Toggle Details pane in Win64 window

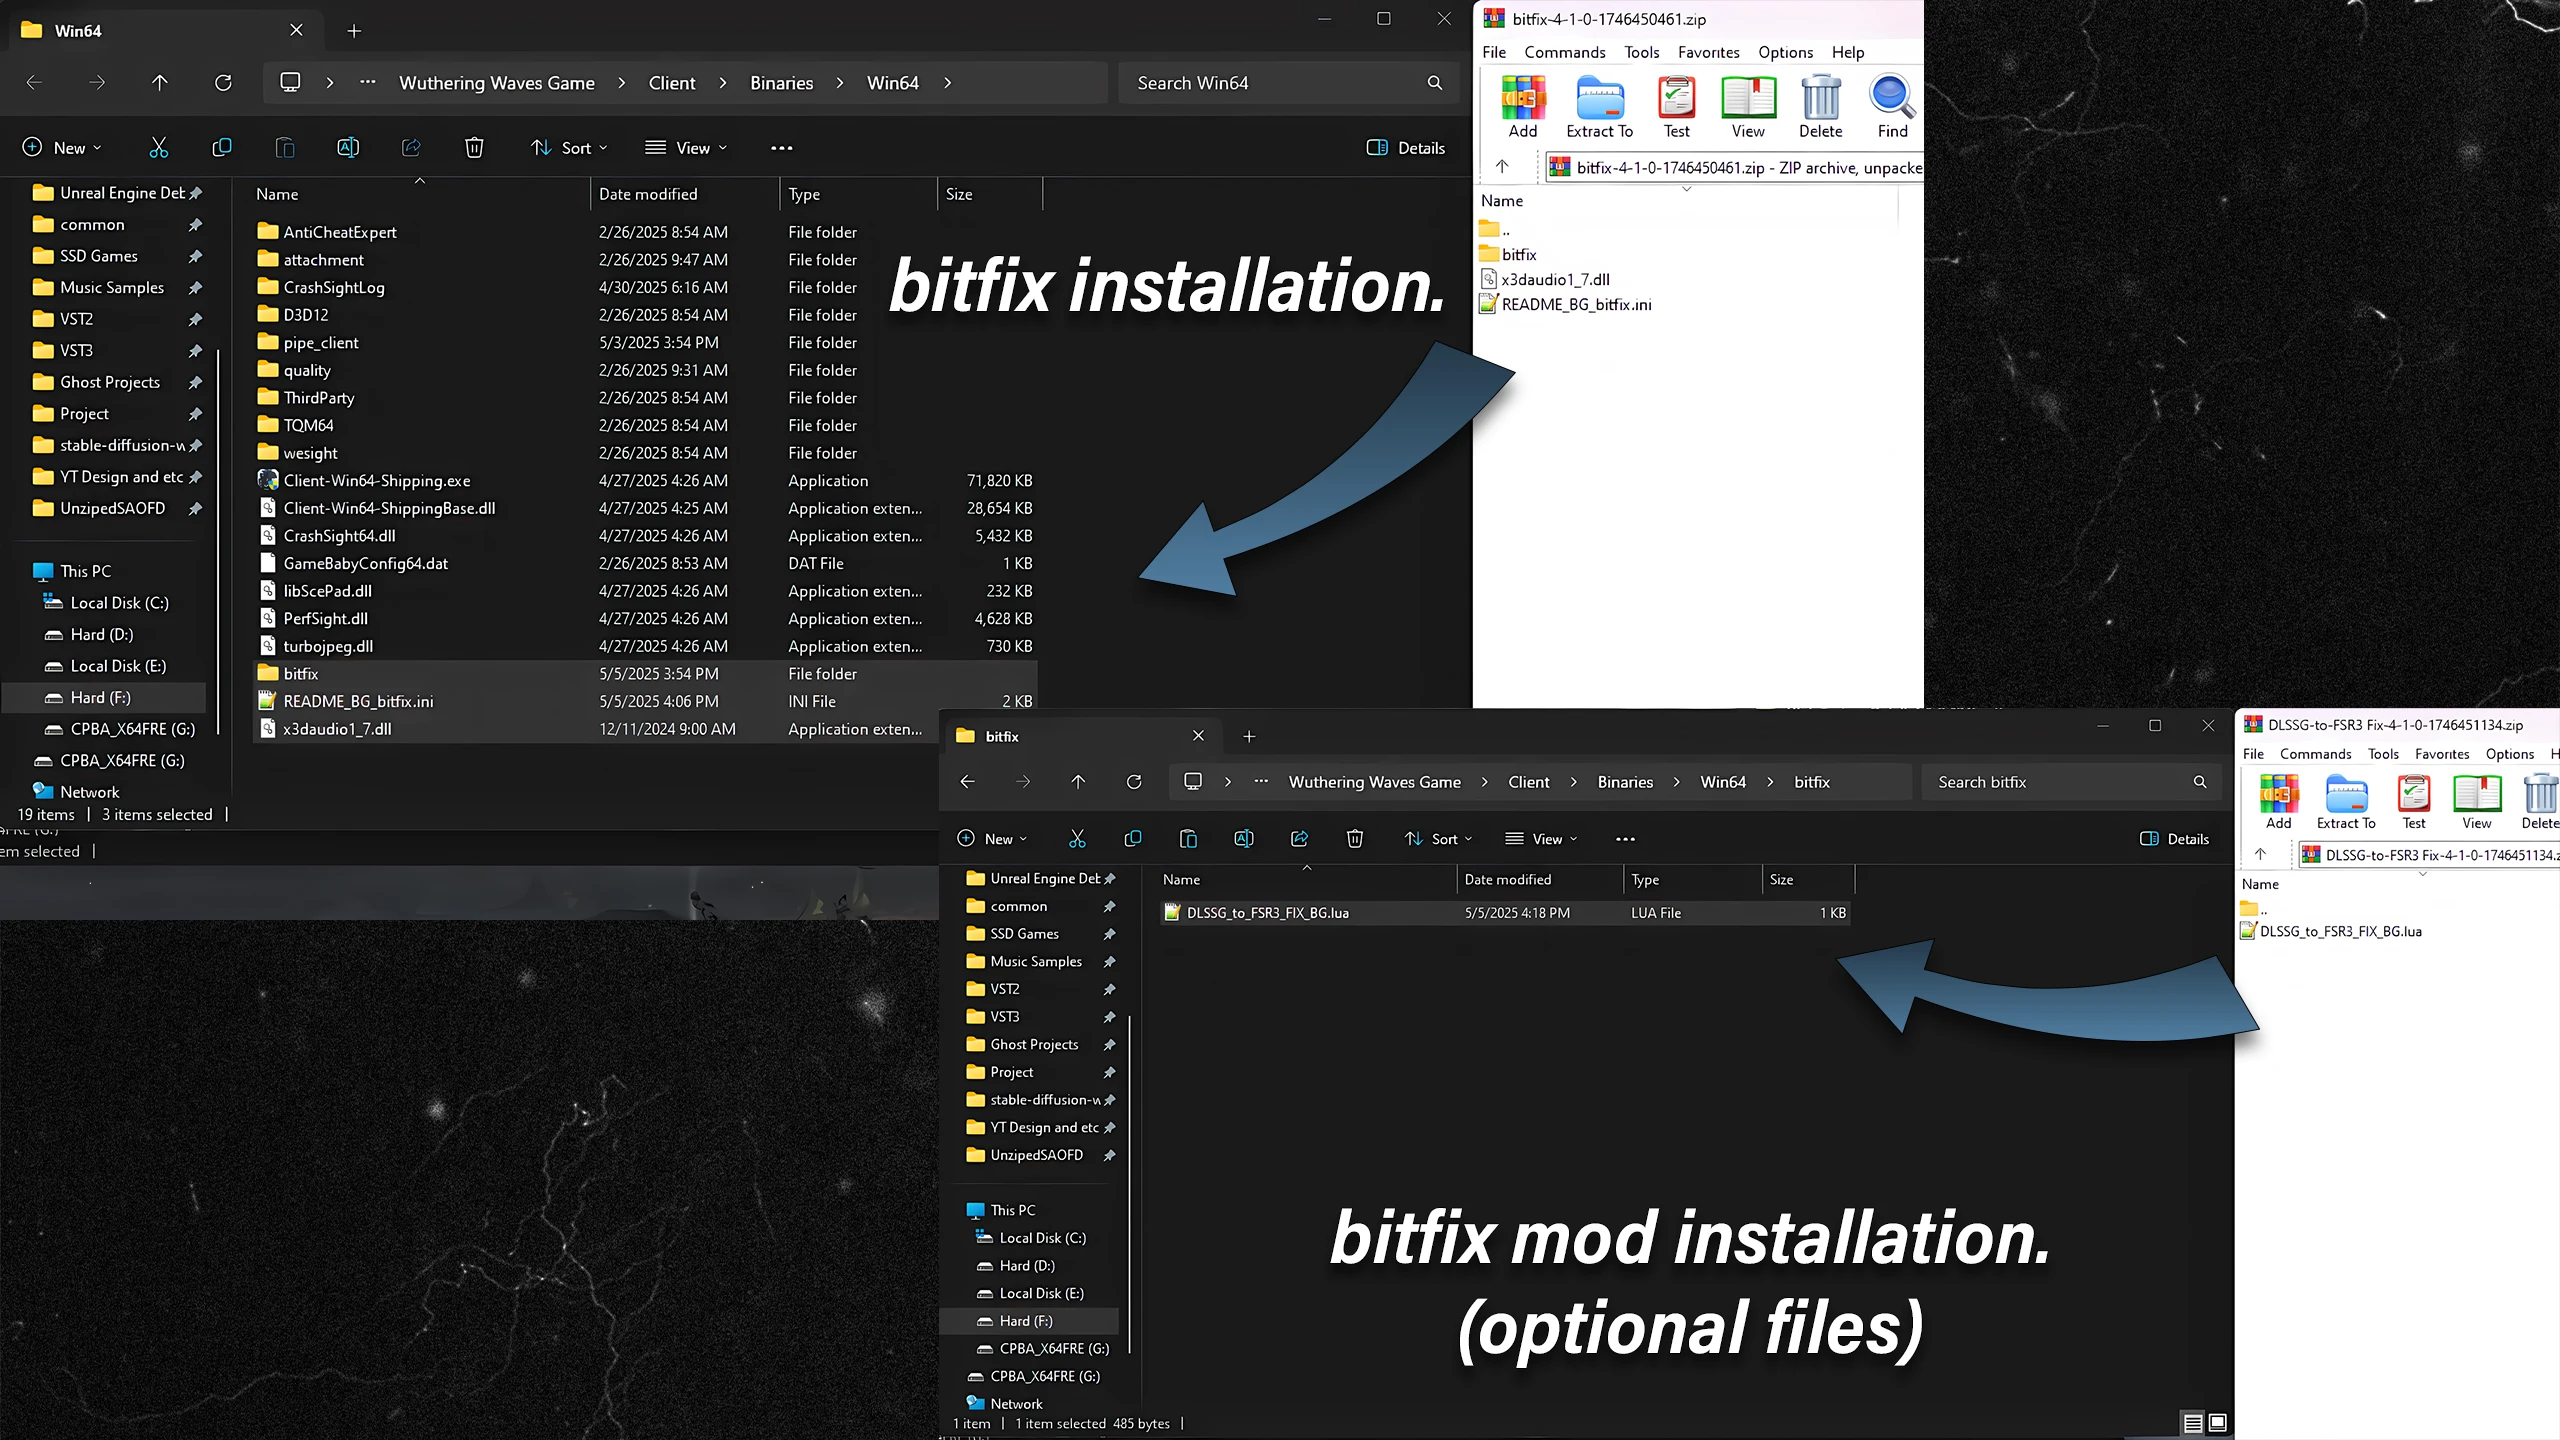tap(1405, 148)
